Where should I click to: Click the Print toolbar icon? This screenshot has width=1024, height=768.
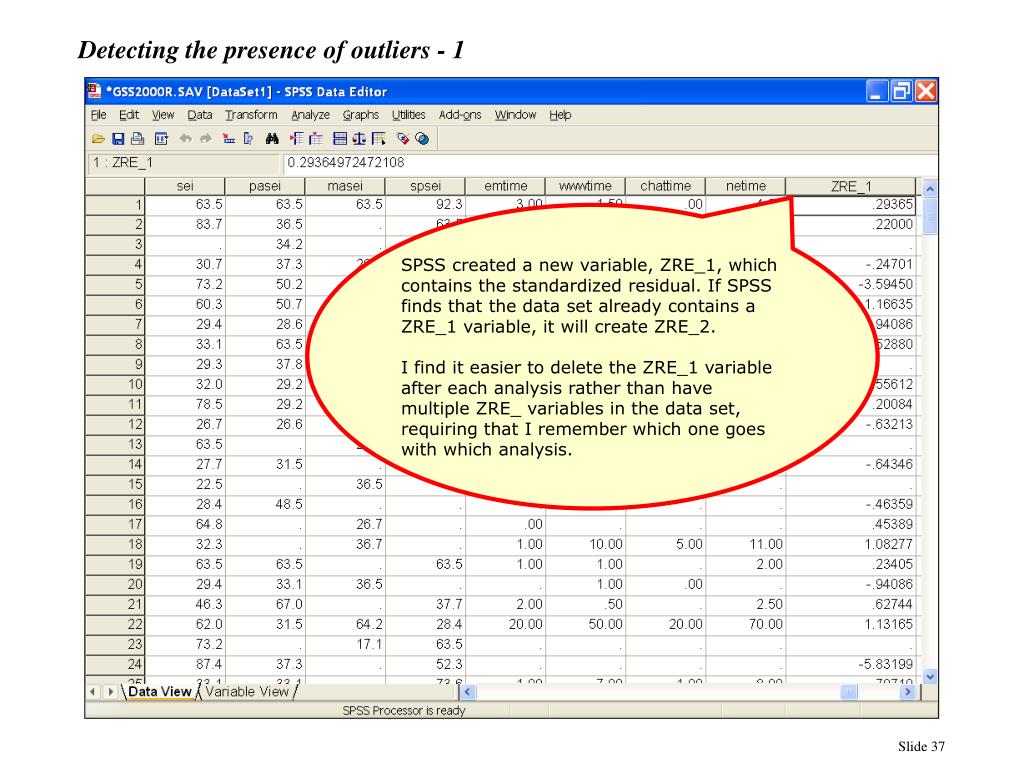(137, 138)
